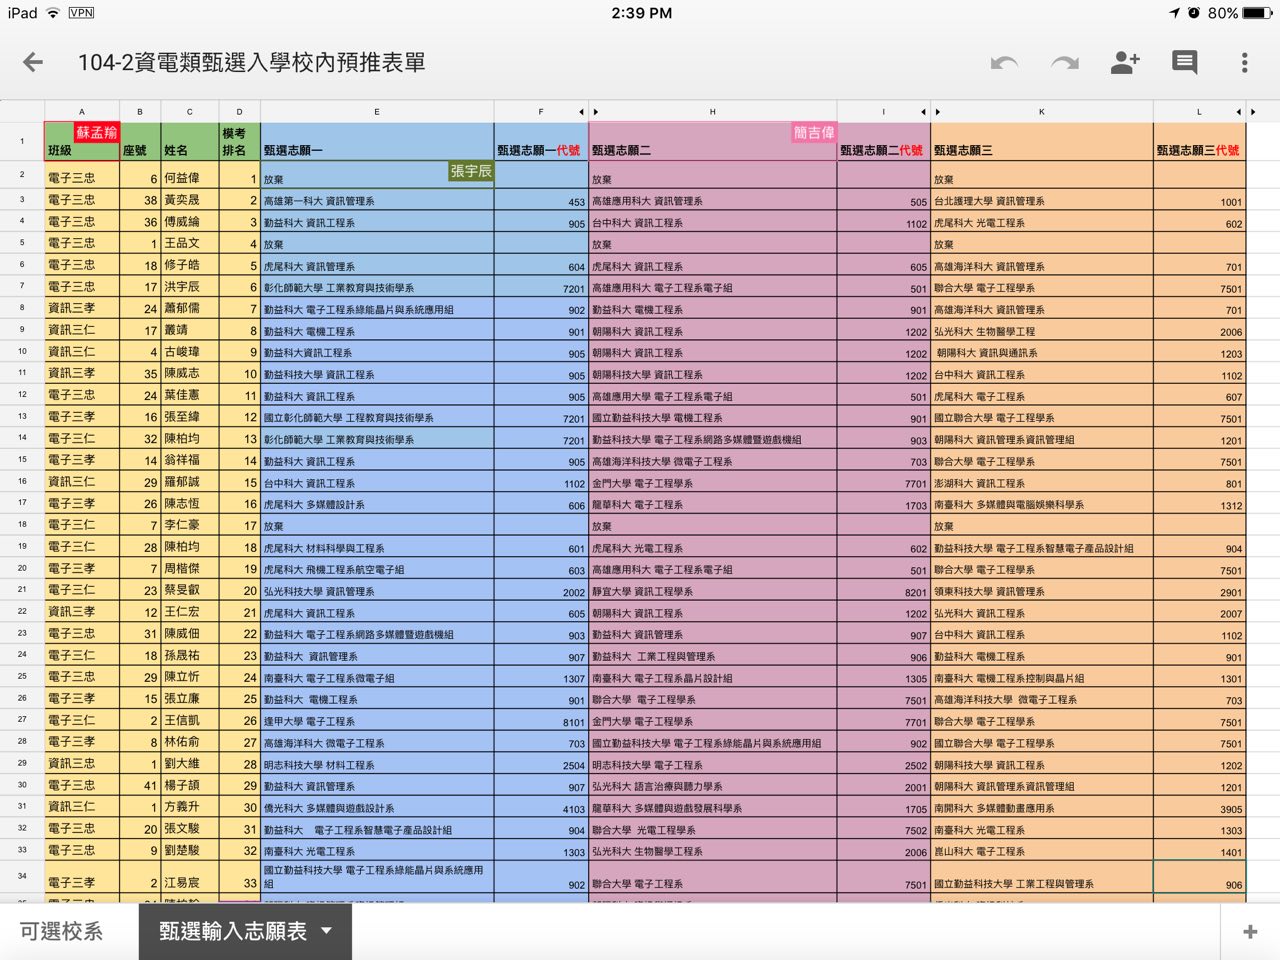Expand hidden columns via arrow in column L header

[1238, 112]
